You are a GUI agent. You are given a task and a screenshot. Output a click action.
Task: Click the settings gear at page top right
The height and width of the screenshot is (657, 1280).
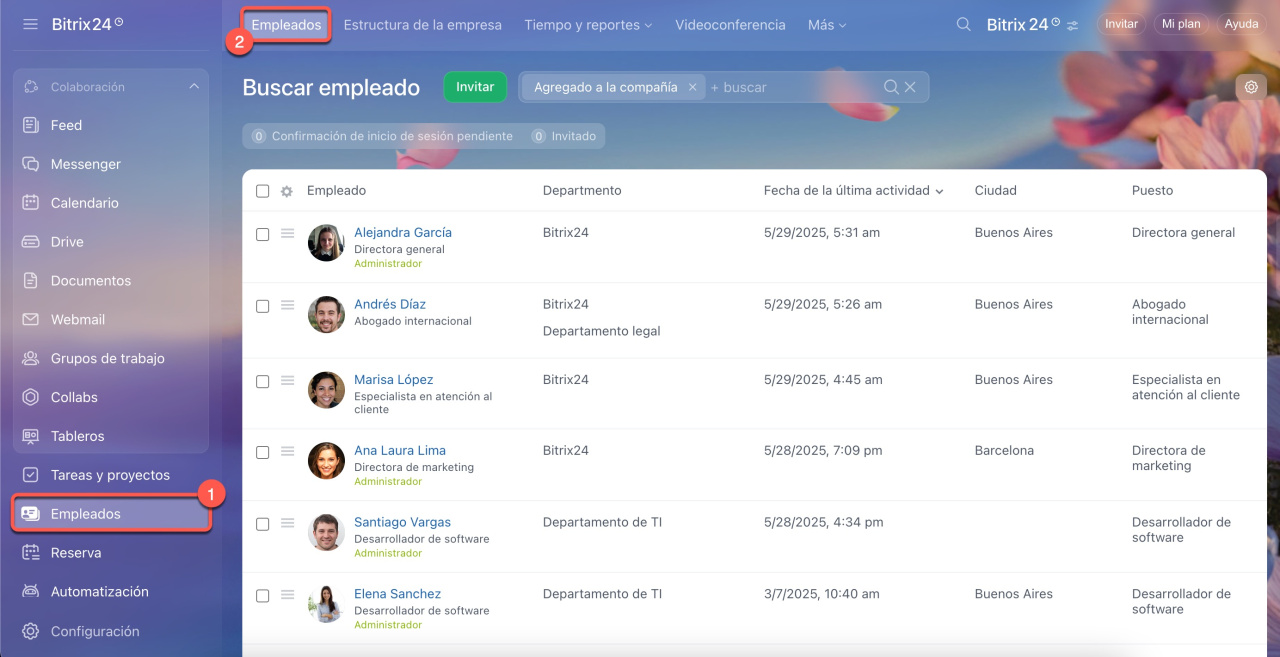1251,87
